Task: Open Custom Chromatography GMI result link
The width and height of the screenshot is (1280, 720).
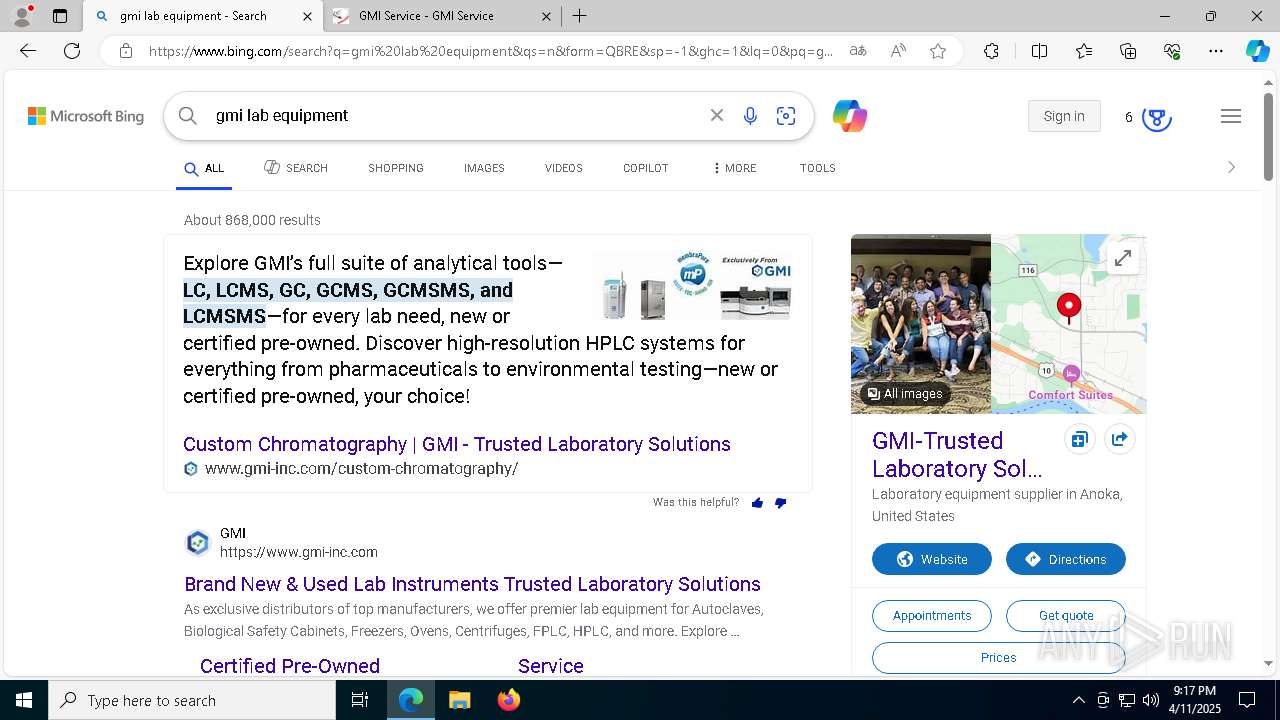Action: [x=457, y=444]
